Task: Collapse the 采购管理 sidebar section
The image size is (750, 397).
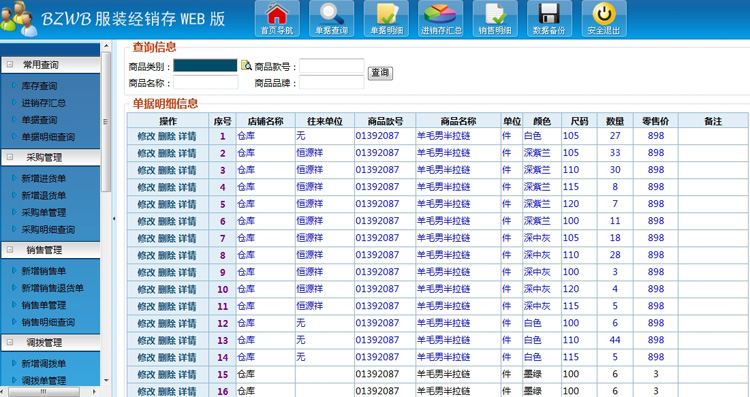Action: pyautogui.click(x=10, y=157)
